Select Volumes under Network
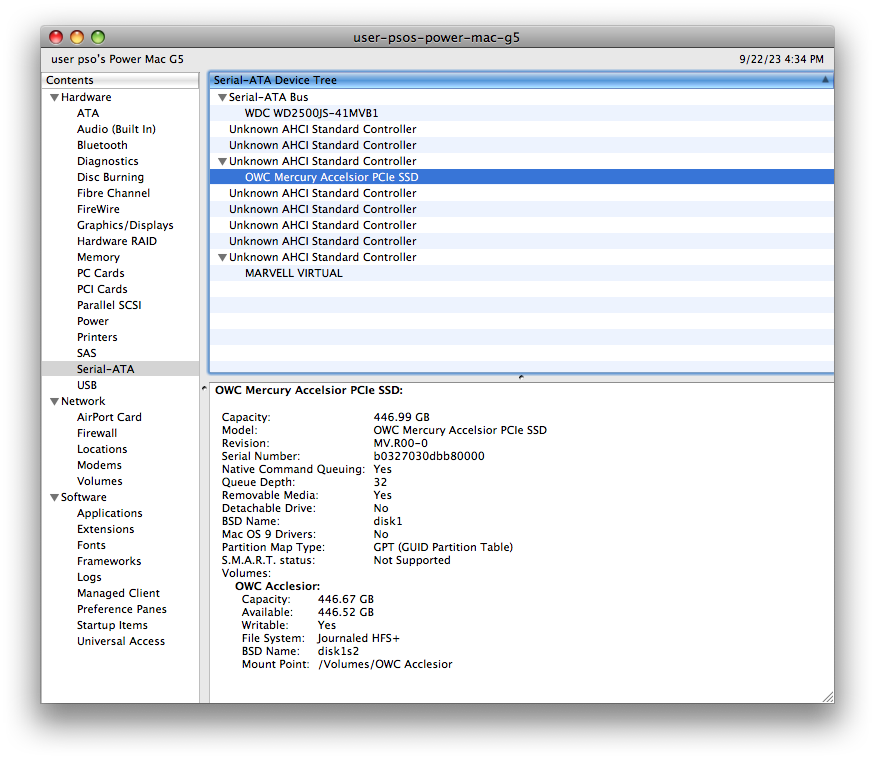875x759 pixels. [x=99, y=480]
